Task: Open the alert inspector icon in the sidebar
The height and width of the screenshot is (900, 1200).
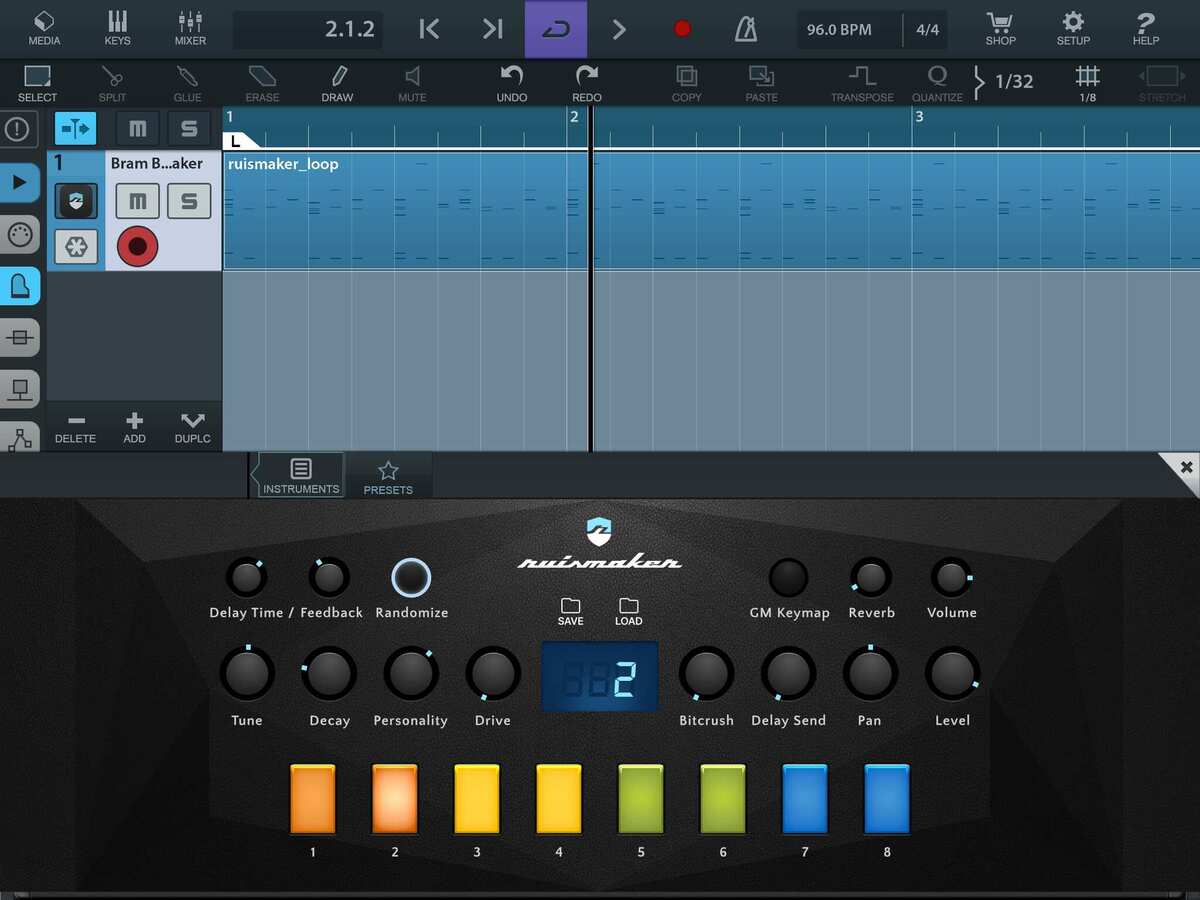Action: coord(19,128)
